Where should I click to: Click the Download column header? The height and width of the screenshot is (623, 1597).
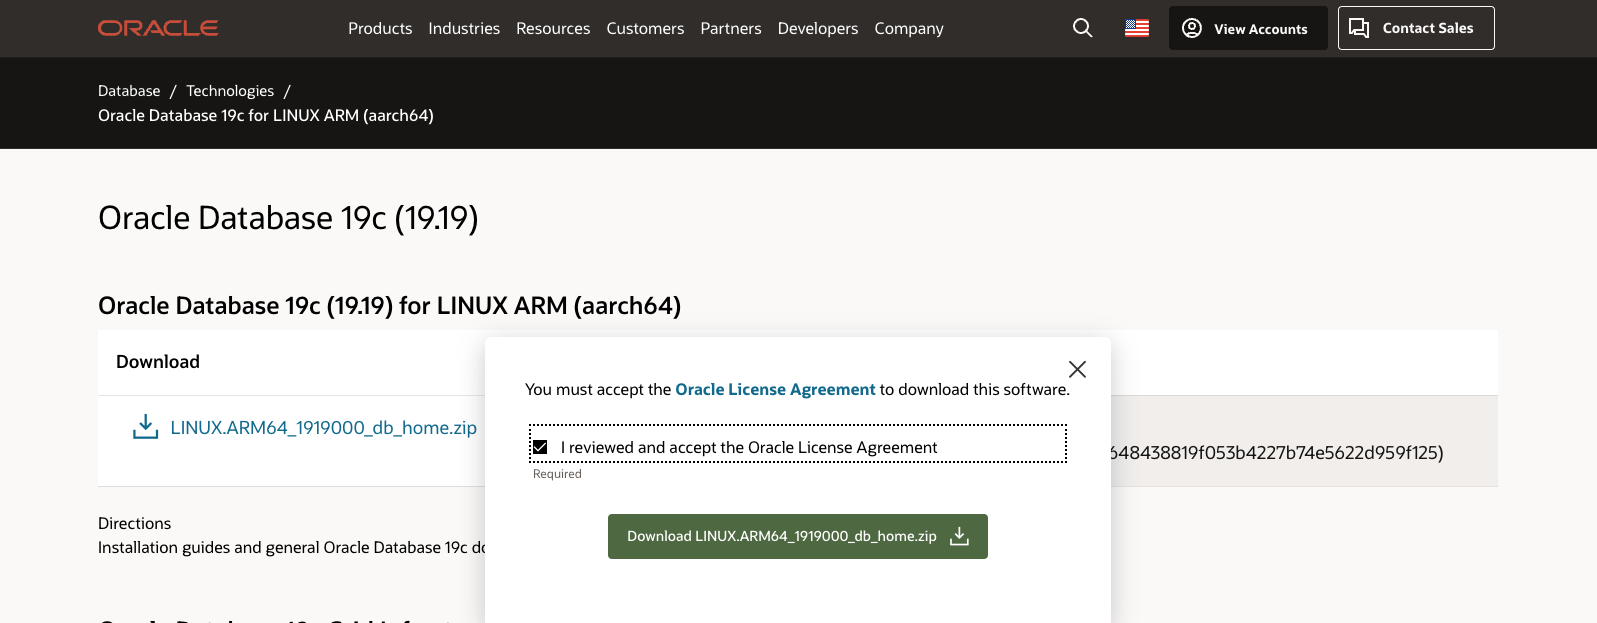click(158, 362)
